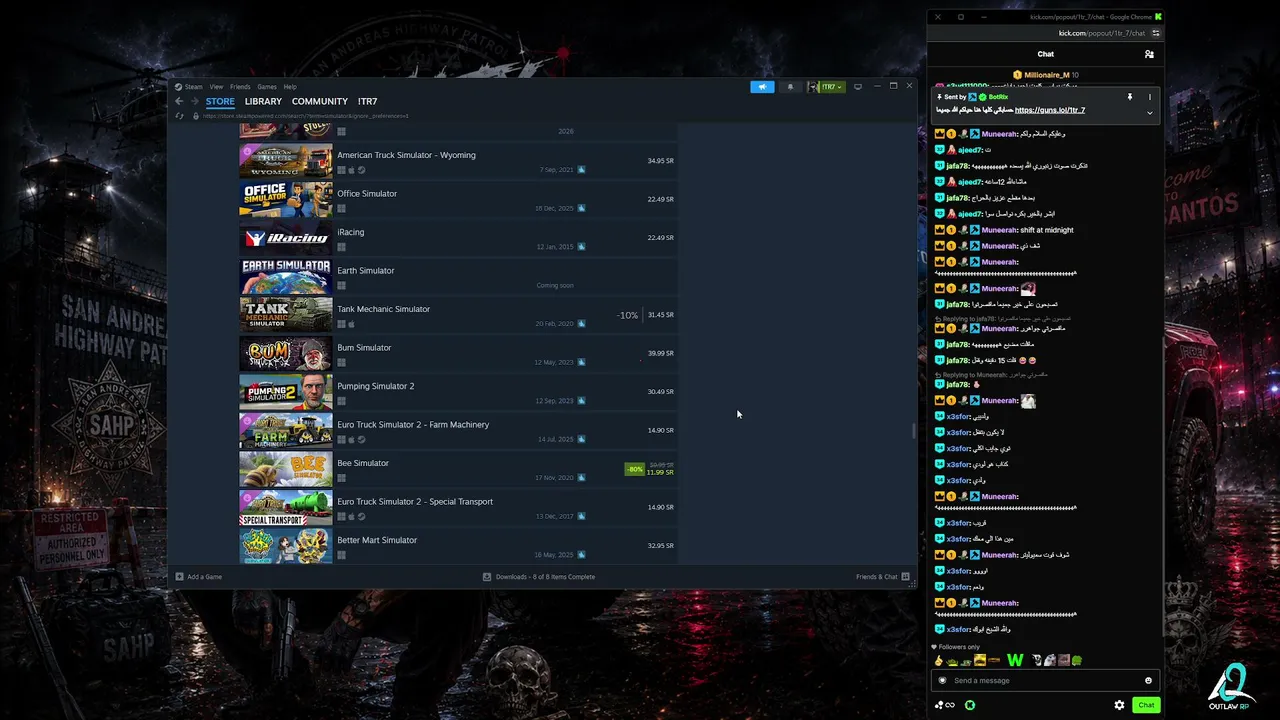Image resolution: width=1280 pixels, height=720 pixels.
Task: Open the Earth Simulator listing
Action: (457, 276)
